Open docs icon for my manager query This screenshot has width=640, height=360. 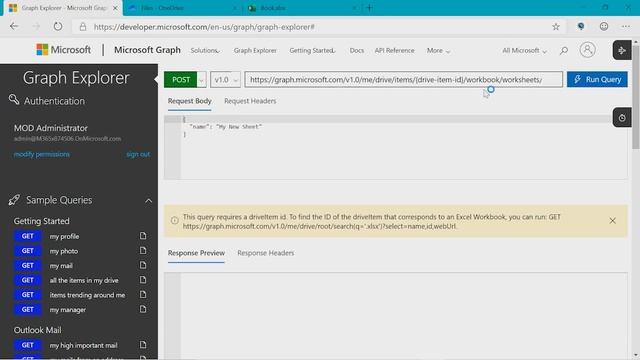[x=143, y=309]
